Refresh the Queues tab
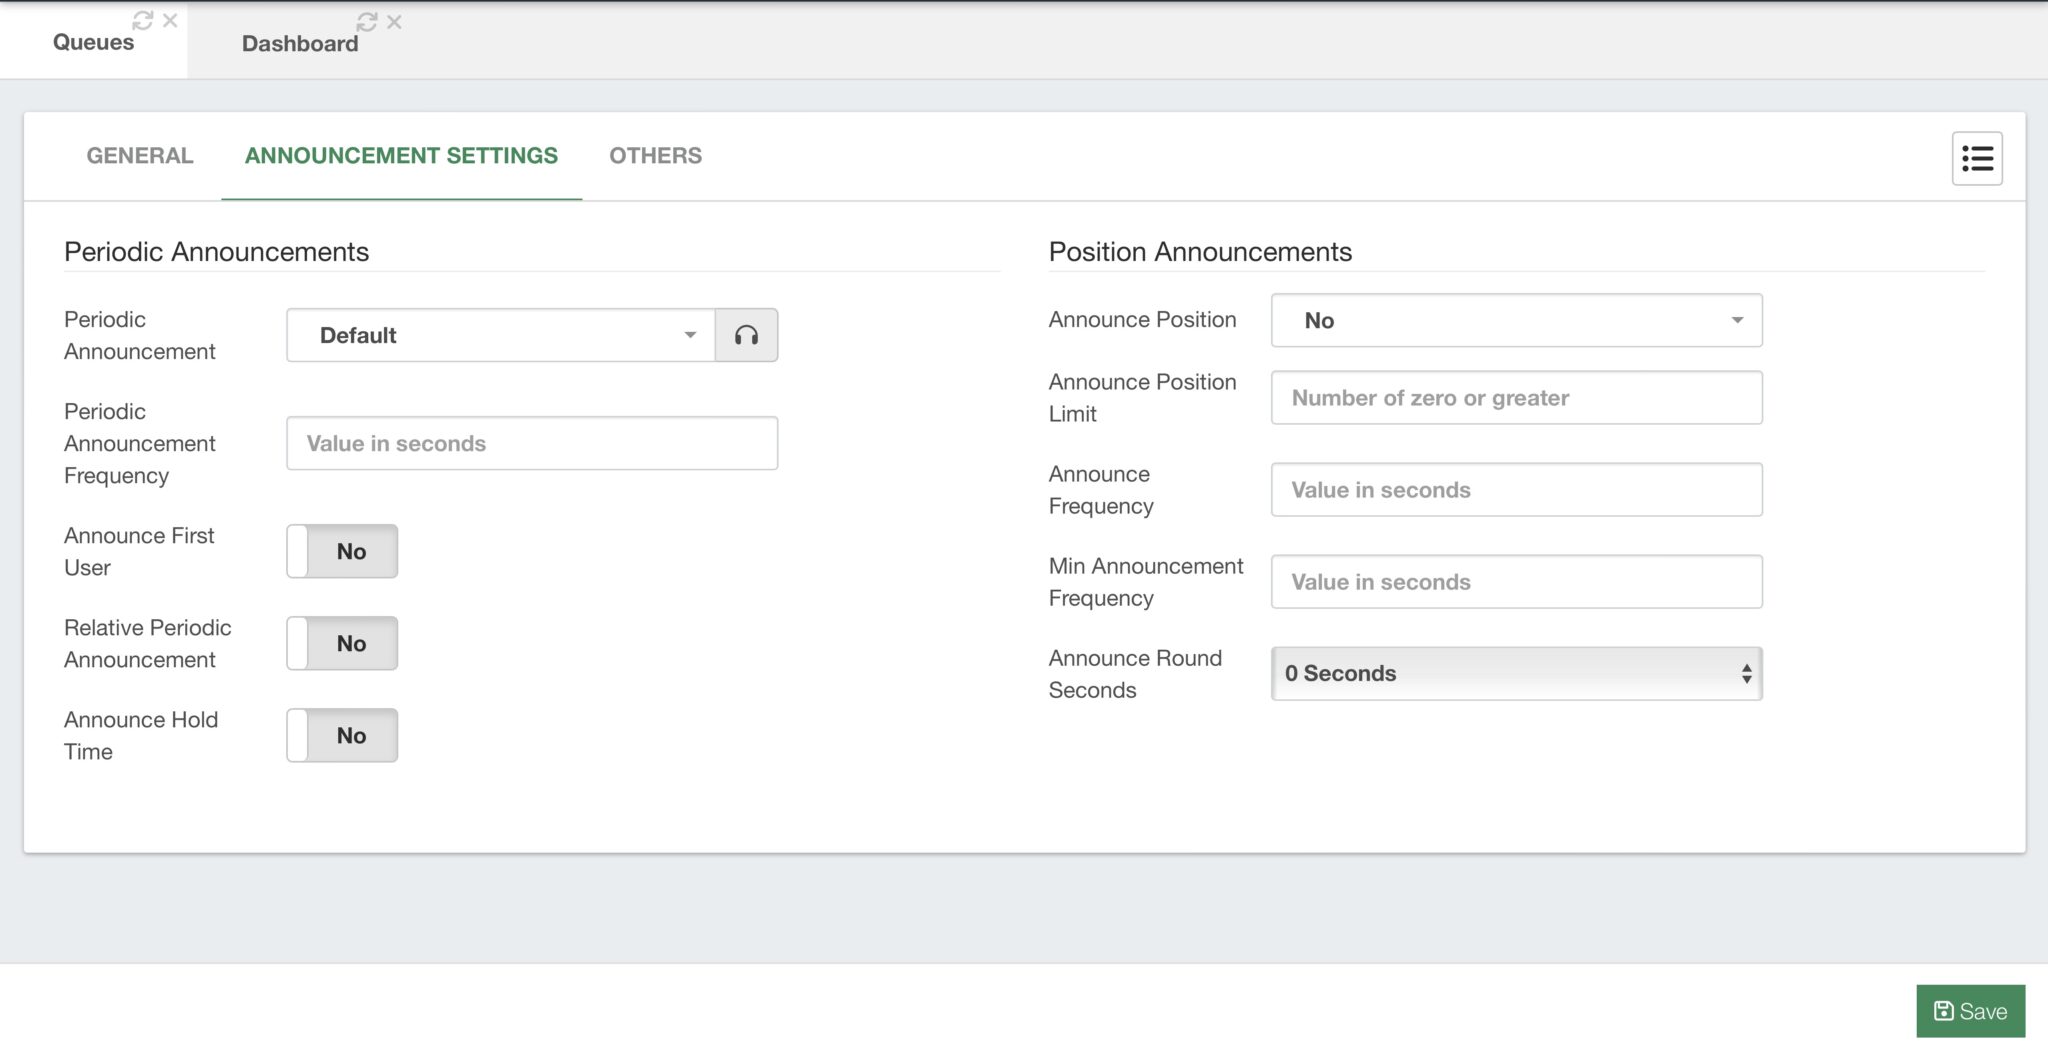Viewport: 2048px width, 1052px height. pyautogui.click(x=141, y=18)
